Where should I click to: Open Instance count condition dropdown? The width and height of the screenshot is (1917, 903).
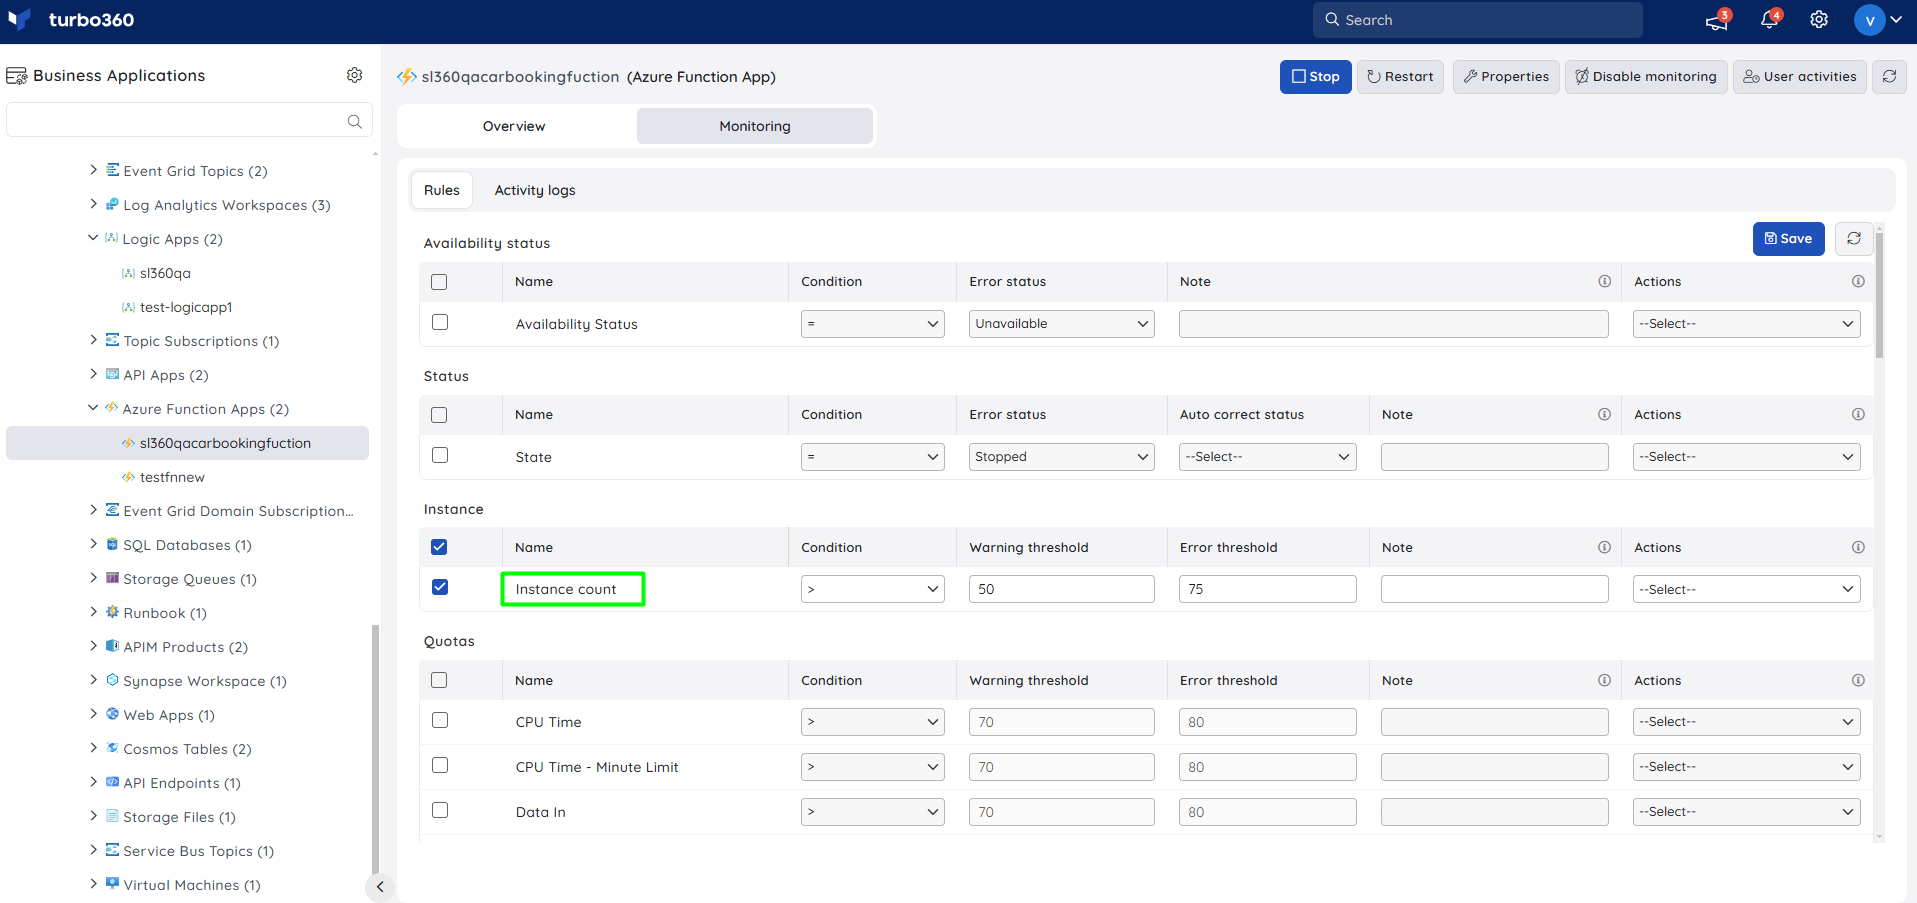pyautogui.click(x=872, y=589)
